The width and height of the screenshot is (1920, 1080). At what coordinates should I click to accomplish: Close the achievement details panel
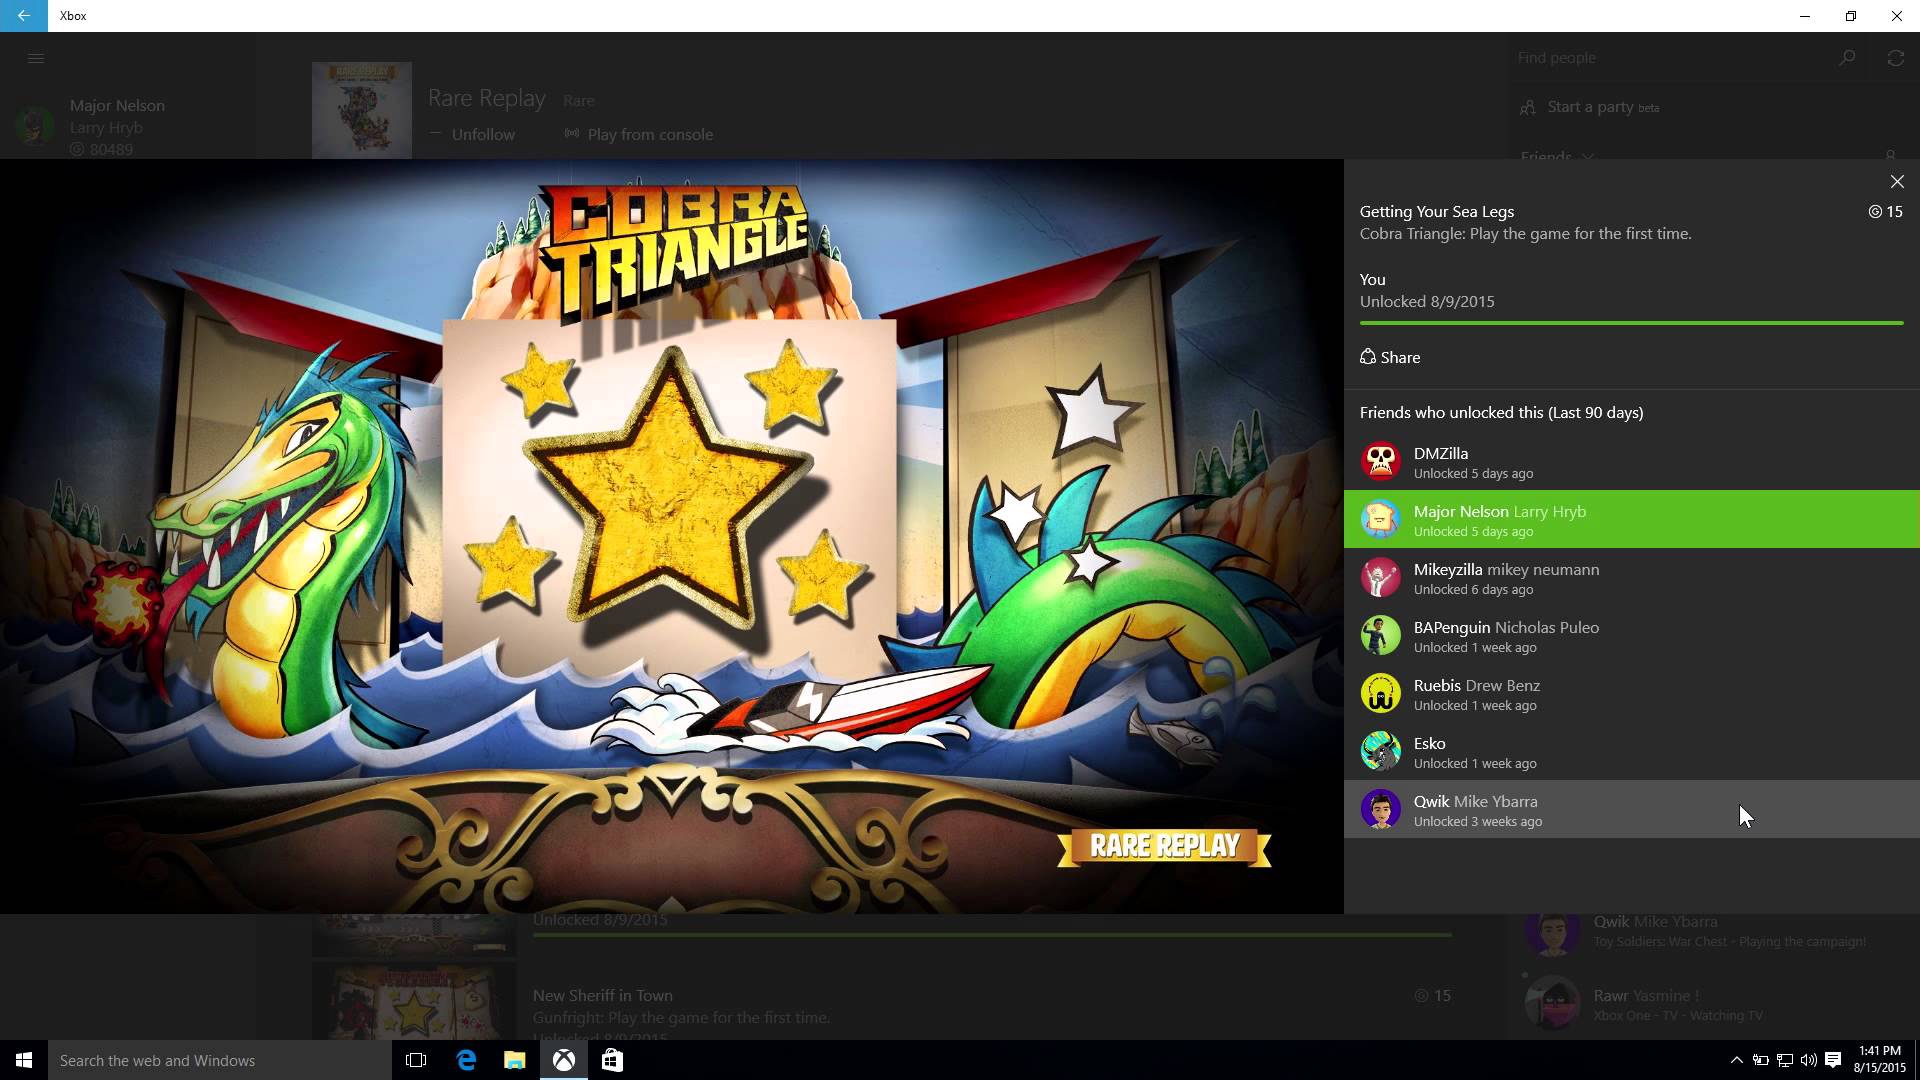click(1897, 182)
